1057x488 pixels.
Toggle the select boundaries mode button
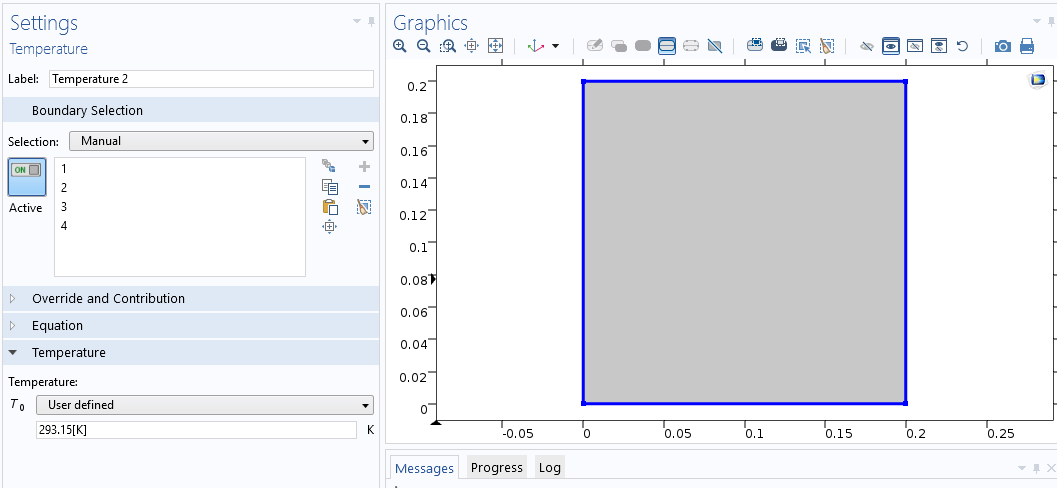667,46
